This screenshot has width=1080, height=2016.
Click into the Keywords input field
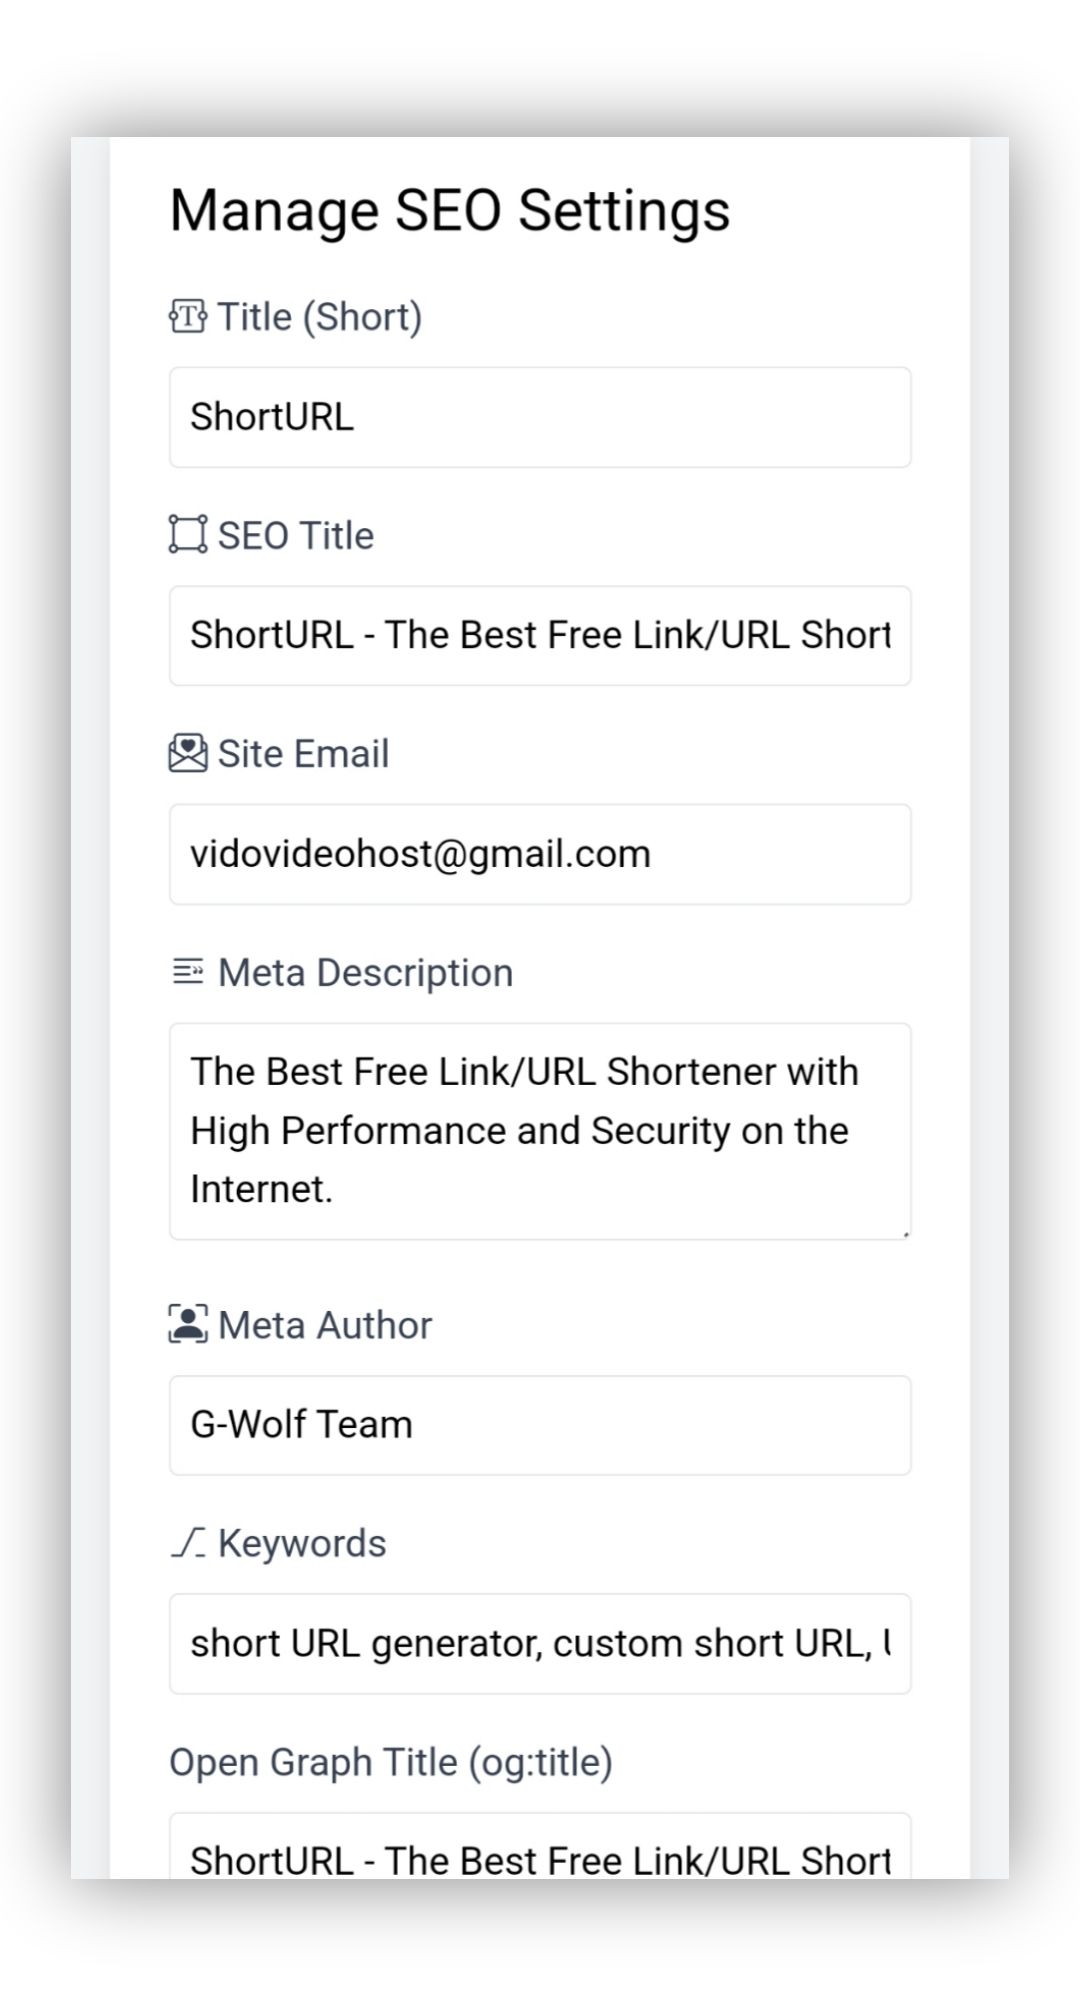pos(540,1644)
